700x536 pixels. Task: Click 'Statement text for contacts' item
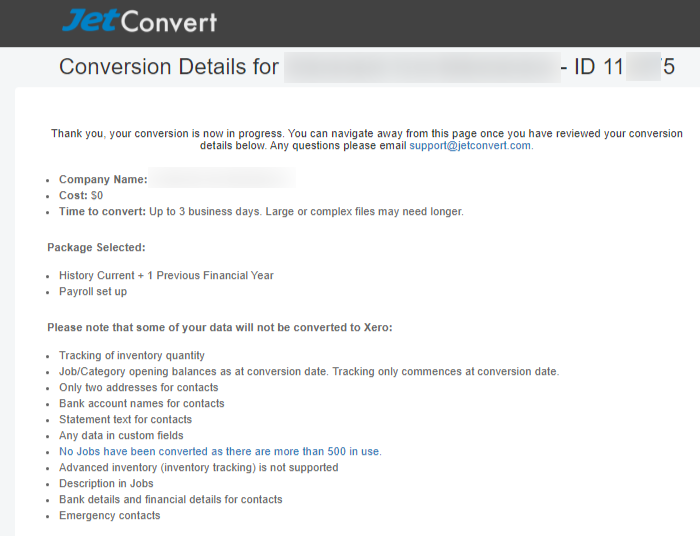point(125,420)
